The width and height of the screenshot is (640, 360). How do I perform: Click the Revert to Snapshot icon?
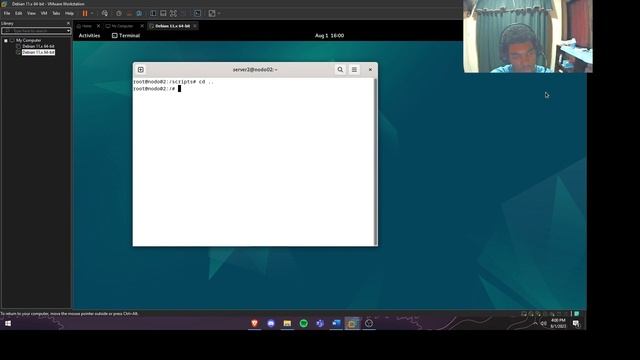(129, 13)
